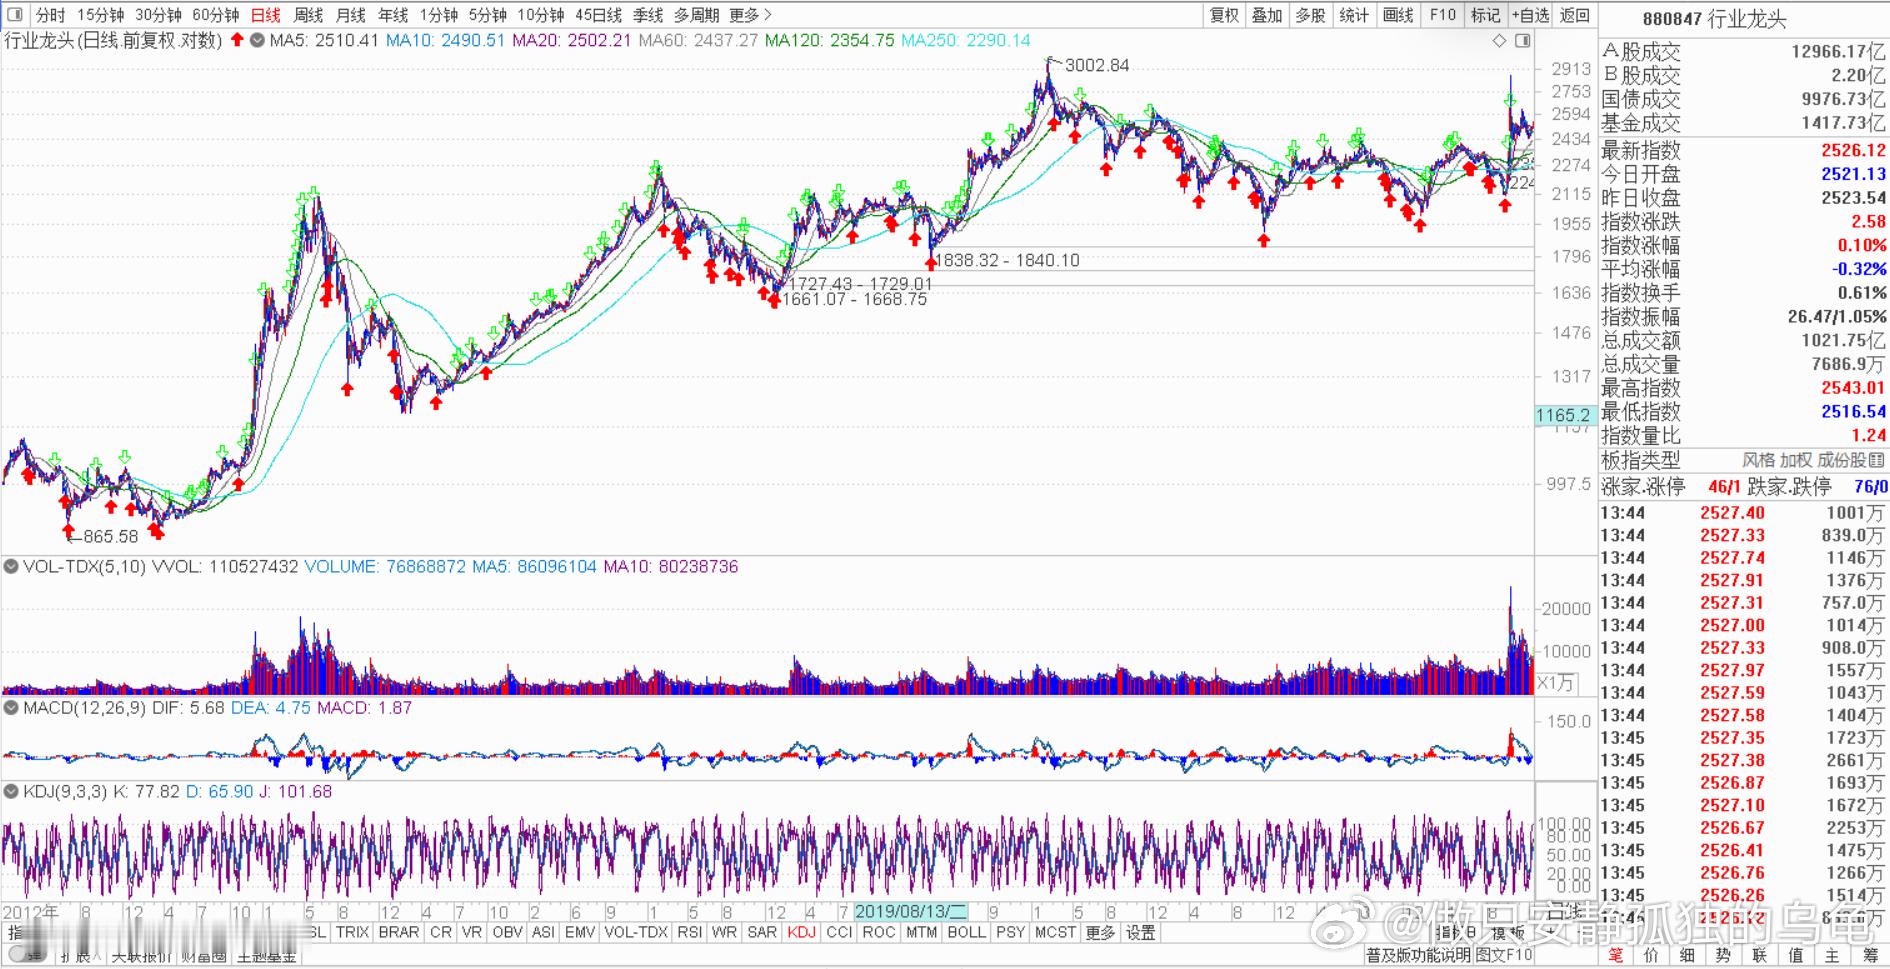
Task: Click the 返回 back button
Action: click(x=1575, y=15)
